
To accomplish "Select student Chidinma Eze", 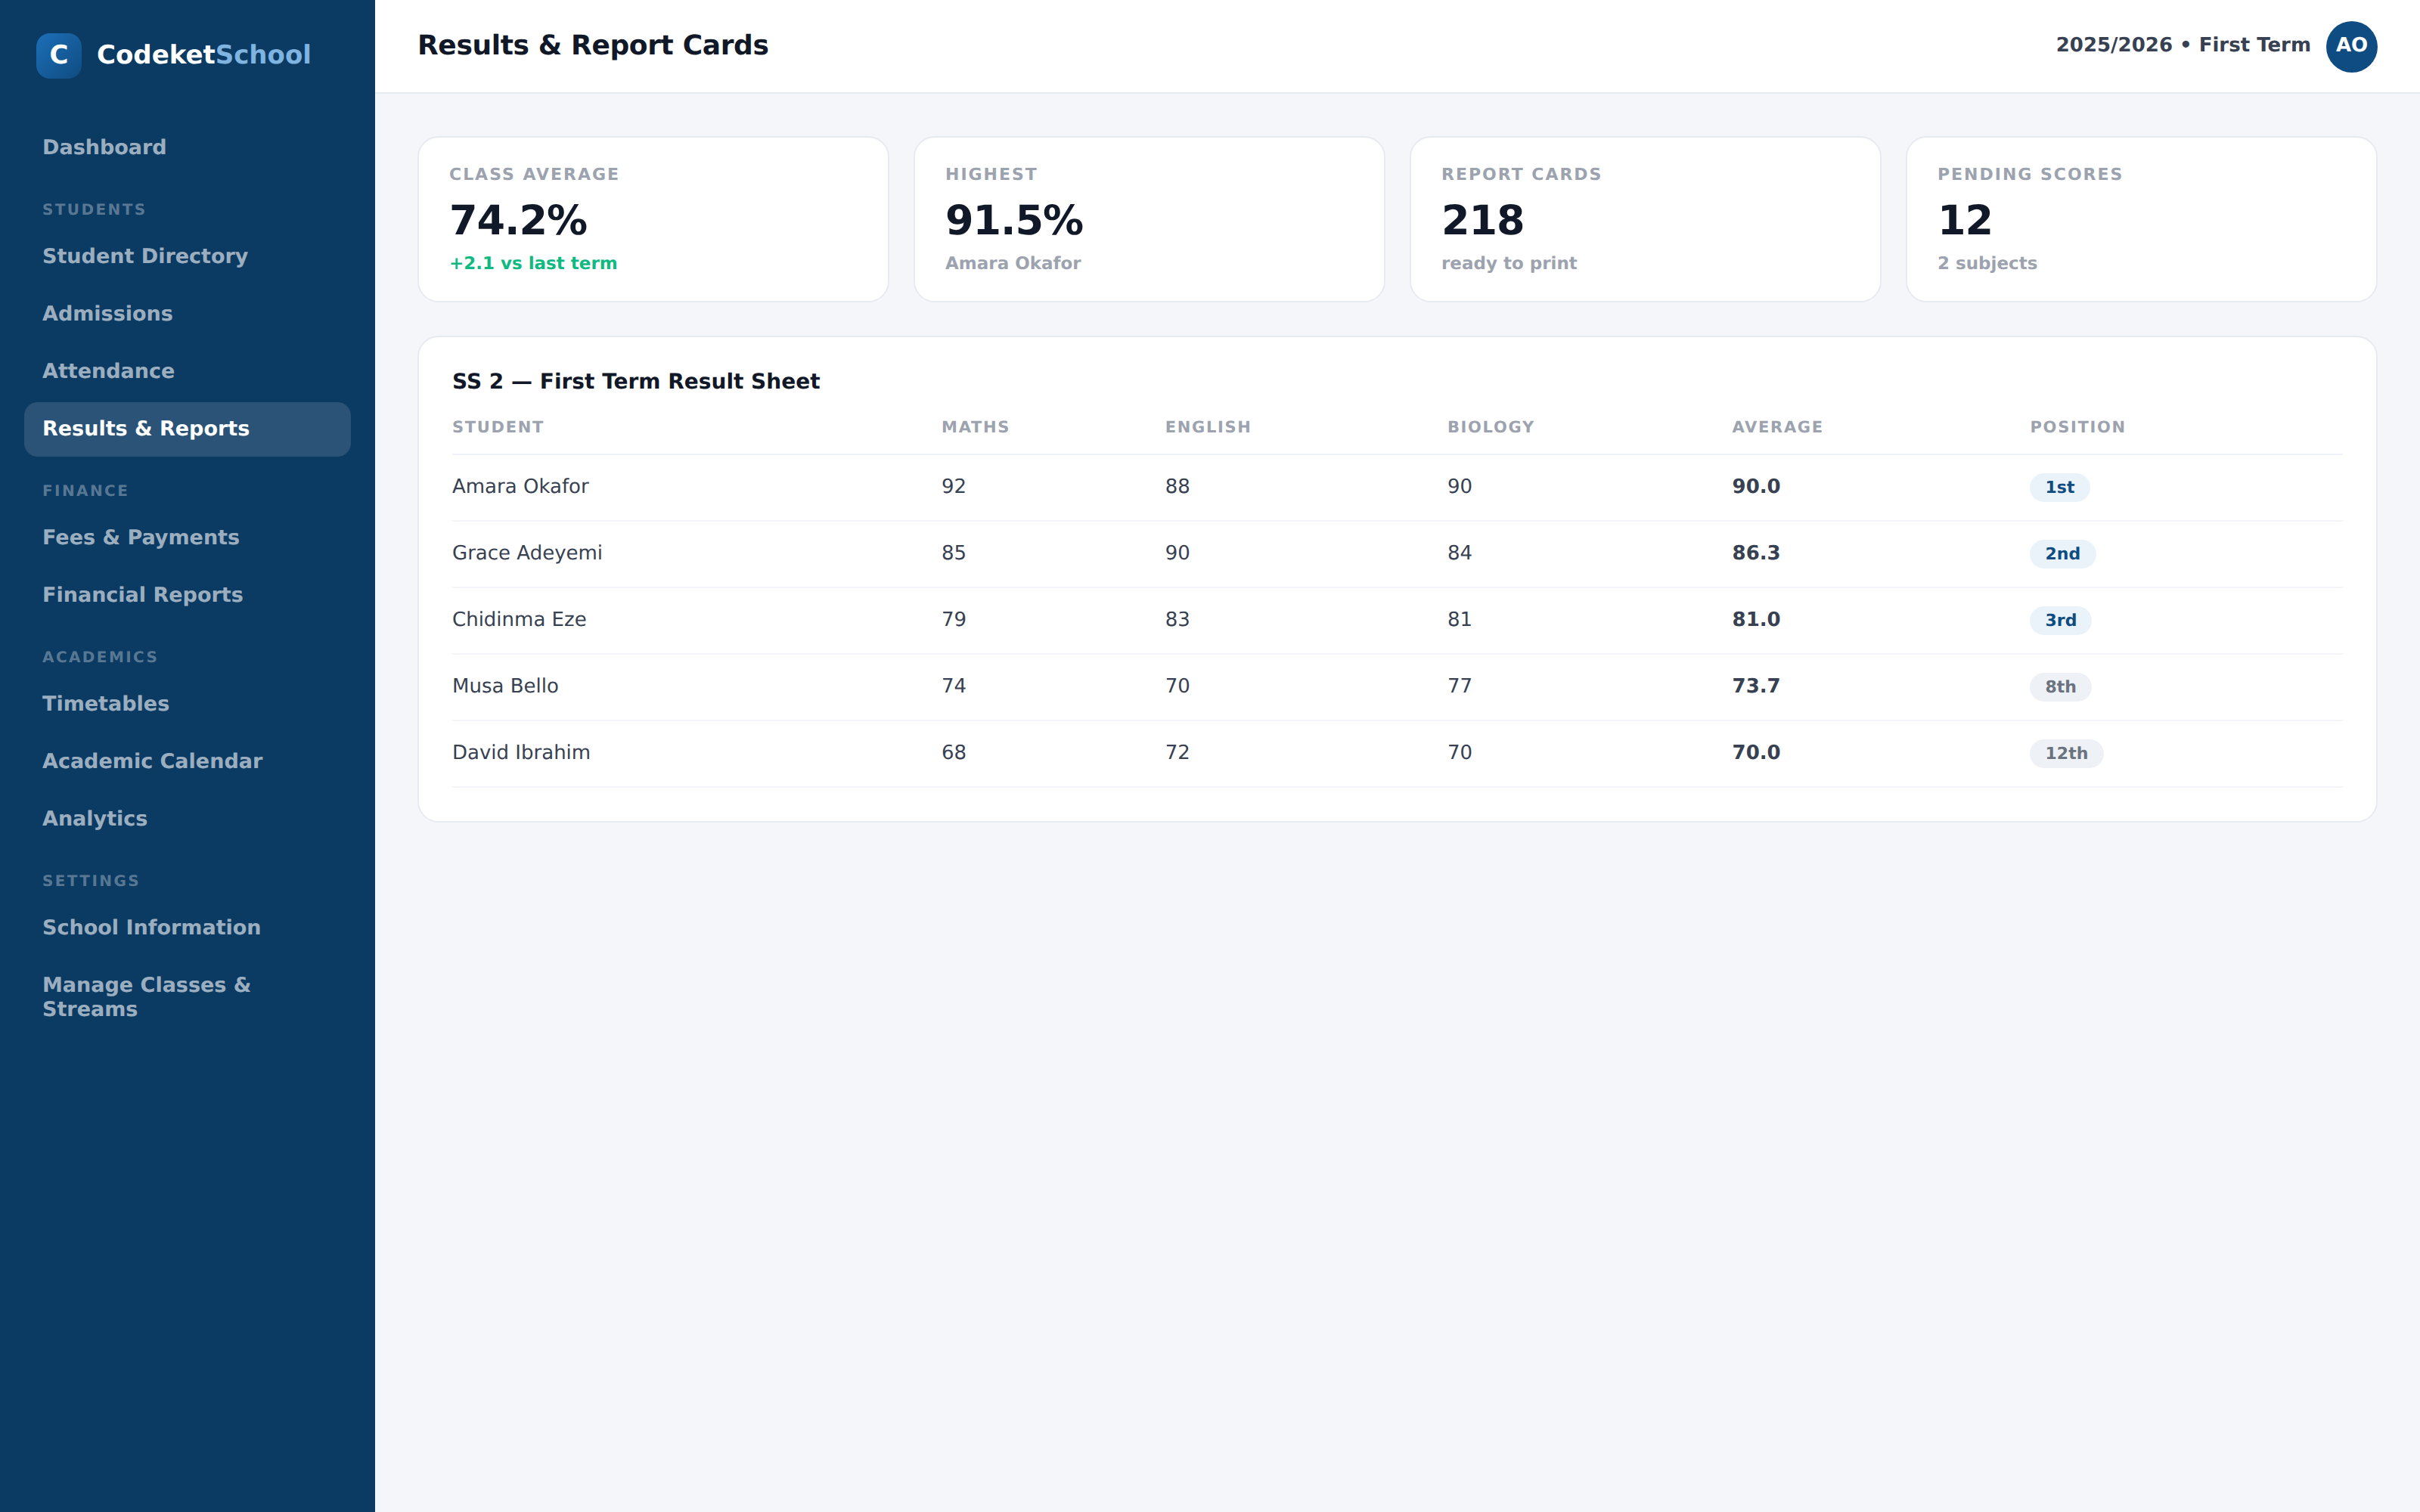I will click(x=519, y=620).
